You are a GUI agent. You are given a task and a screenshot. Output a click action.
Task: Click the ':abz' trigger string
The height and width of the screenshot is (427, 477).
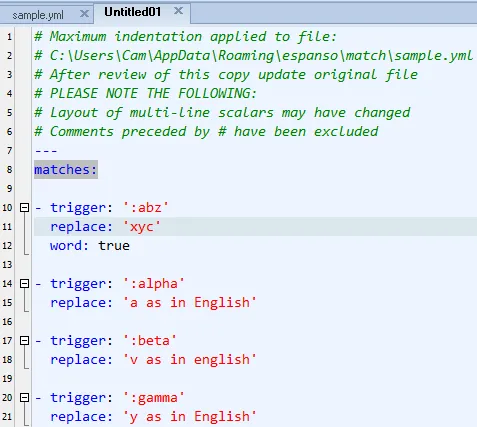(146, 208)
